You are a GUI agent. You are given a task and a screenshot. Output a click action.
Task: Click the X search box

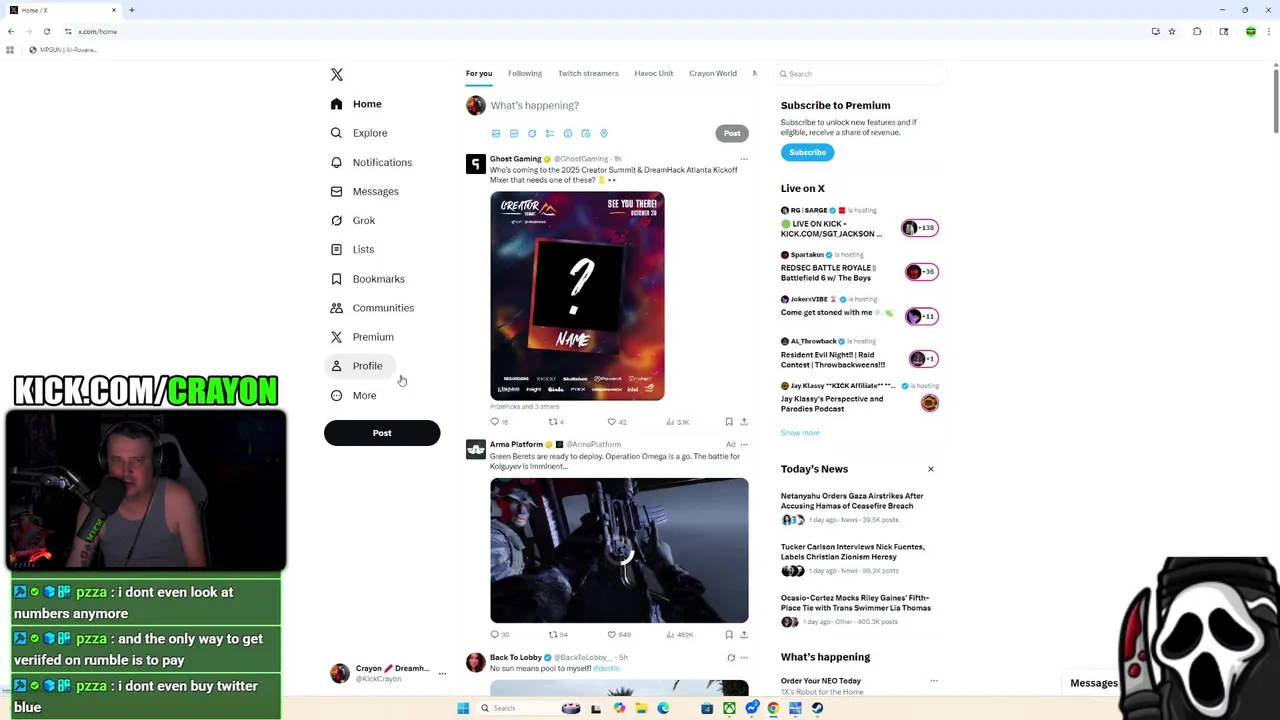pyautogui.click(x=860, y=74)
